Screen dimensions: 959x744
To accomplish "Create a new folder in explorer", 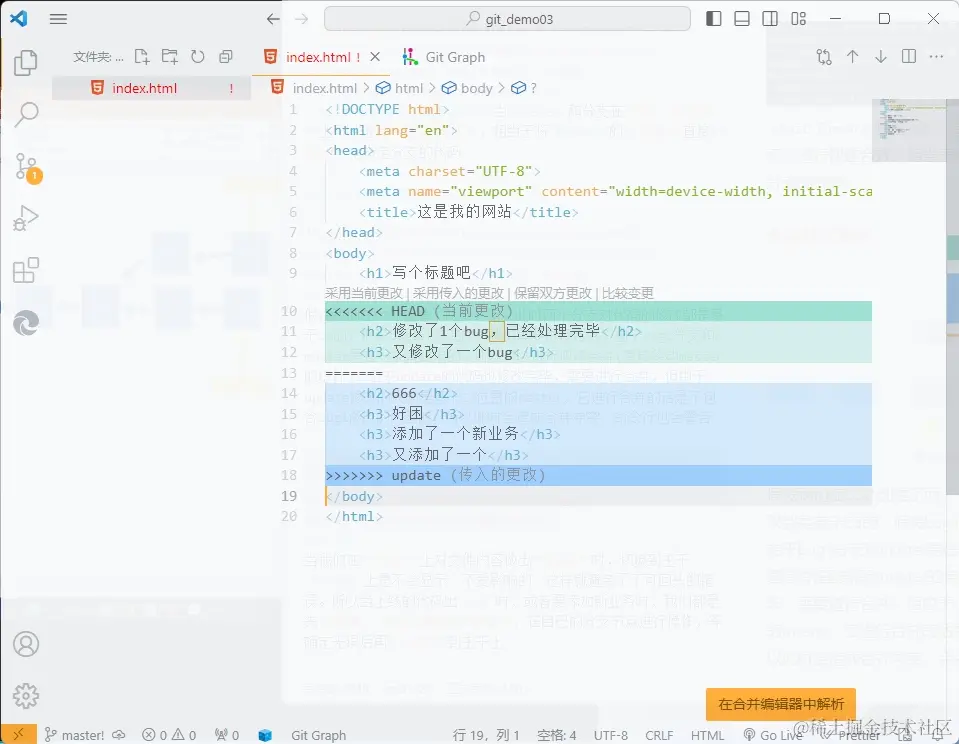I will coord(169,57).
